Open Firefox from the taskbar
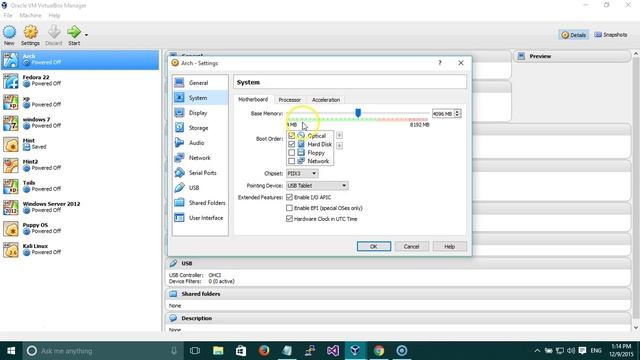Viewport: 640px width, 360px height. coord(264,351)
